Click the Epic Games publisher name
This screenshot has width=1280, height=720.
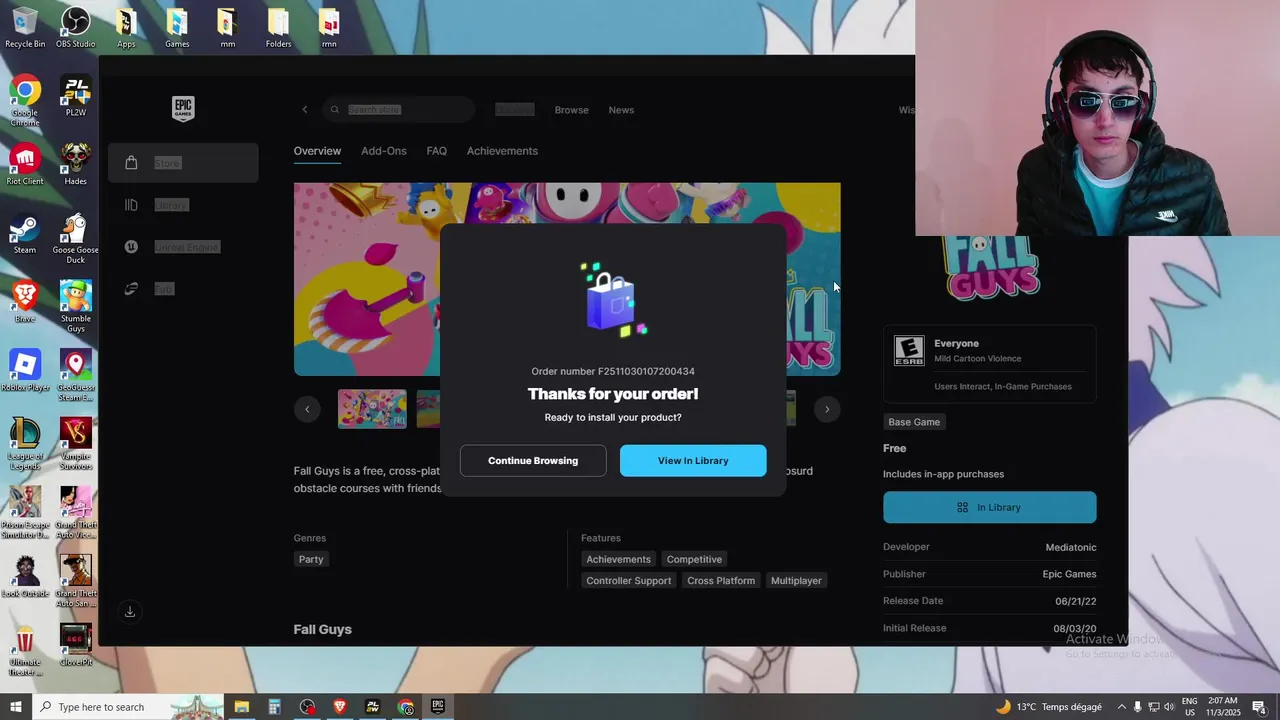point(1070,574)
